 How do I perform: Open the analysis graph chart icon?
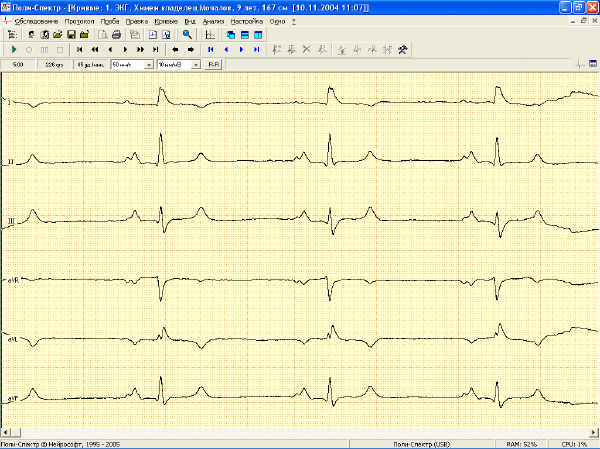tap(210, 35)
